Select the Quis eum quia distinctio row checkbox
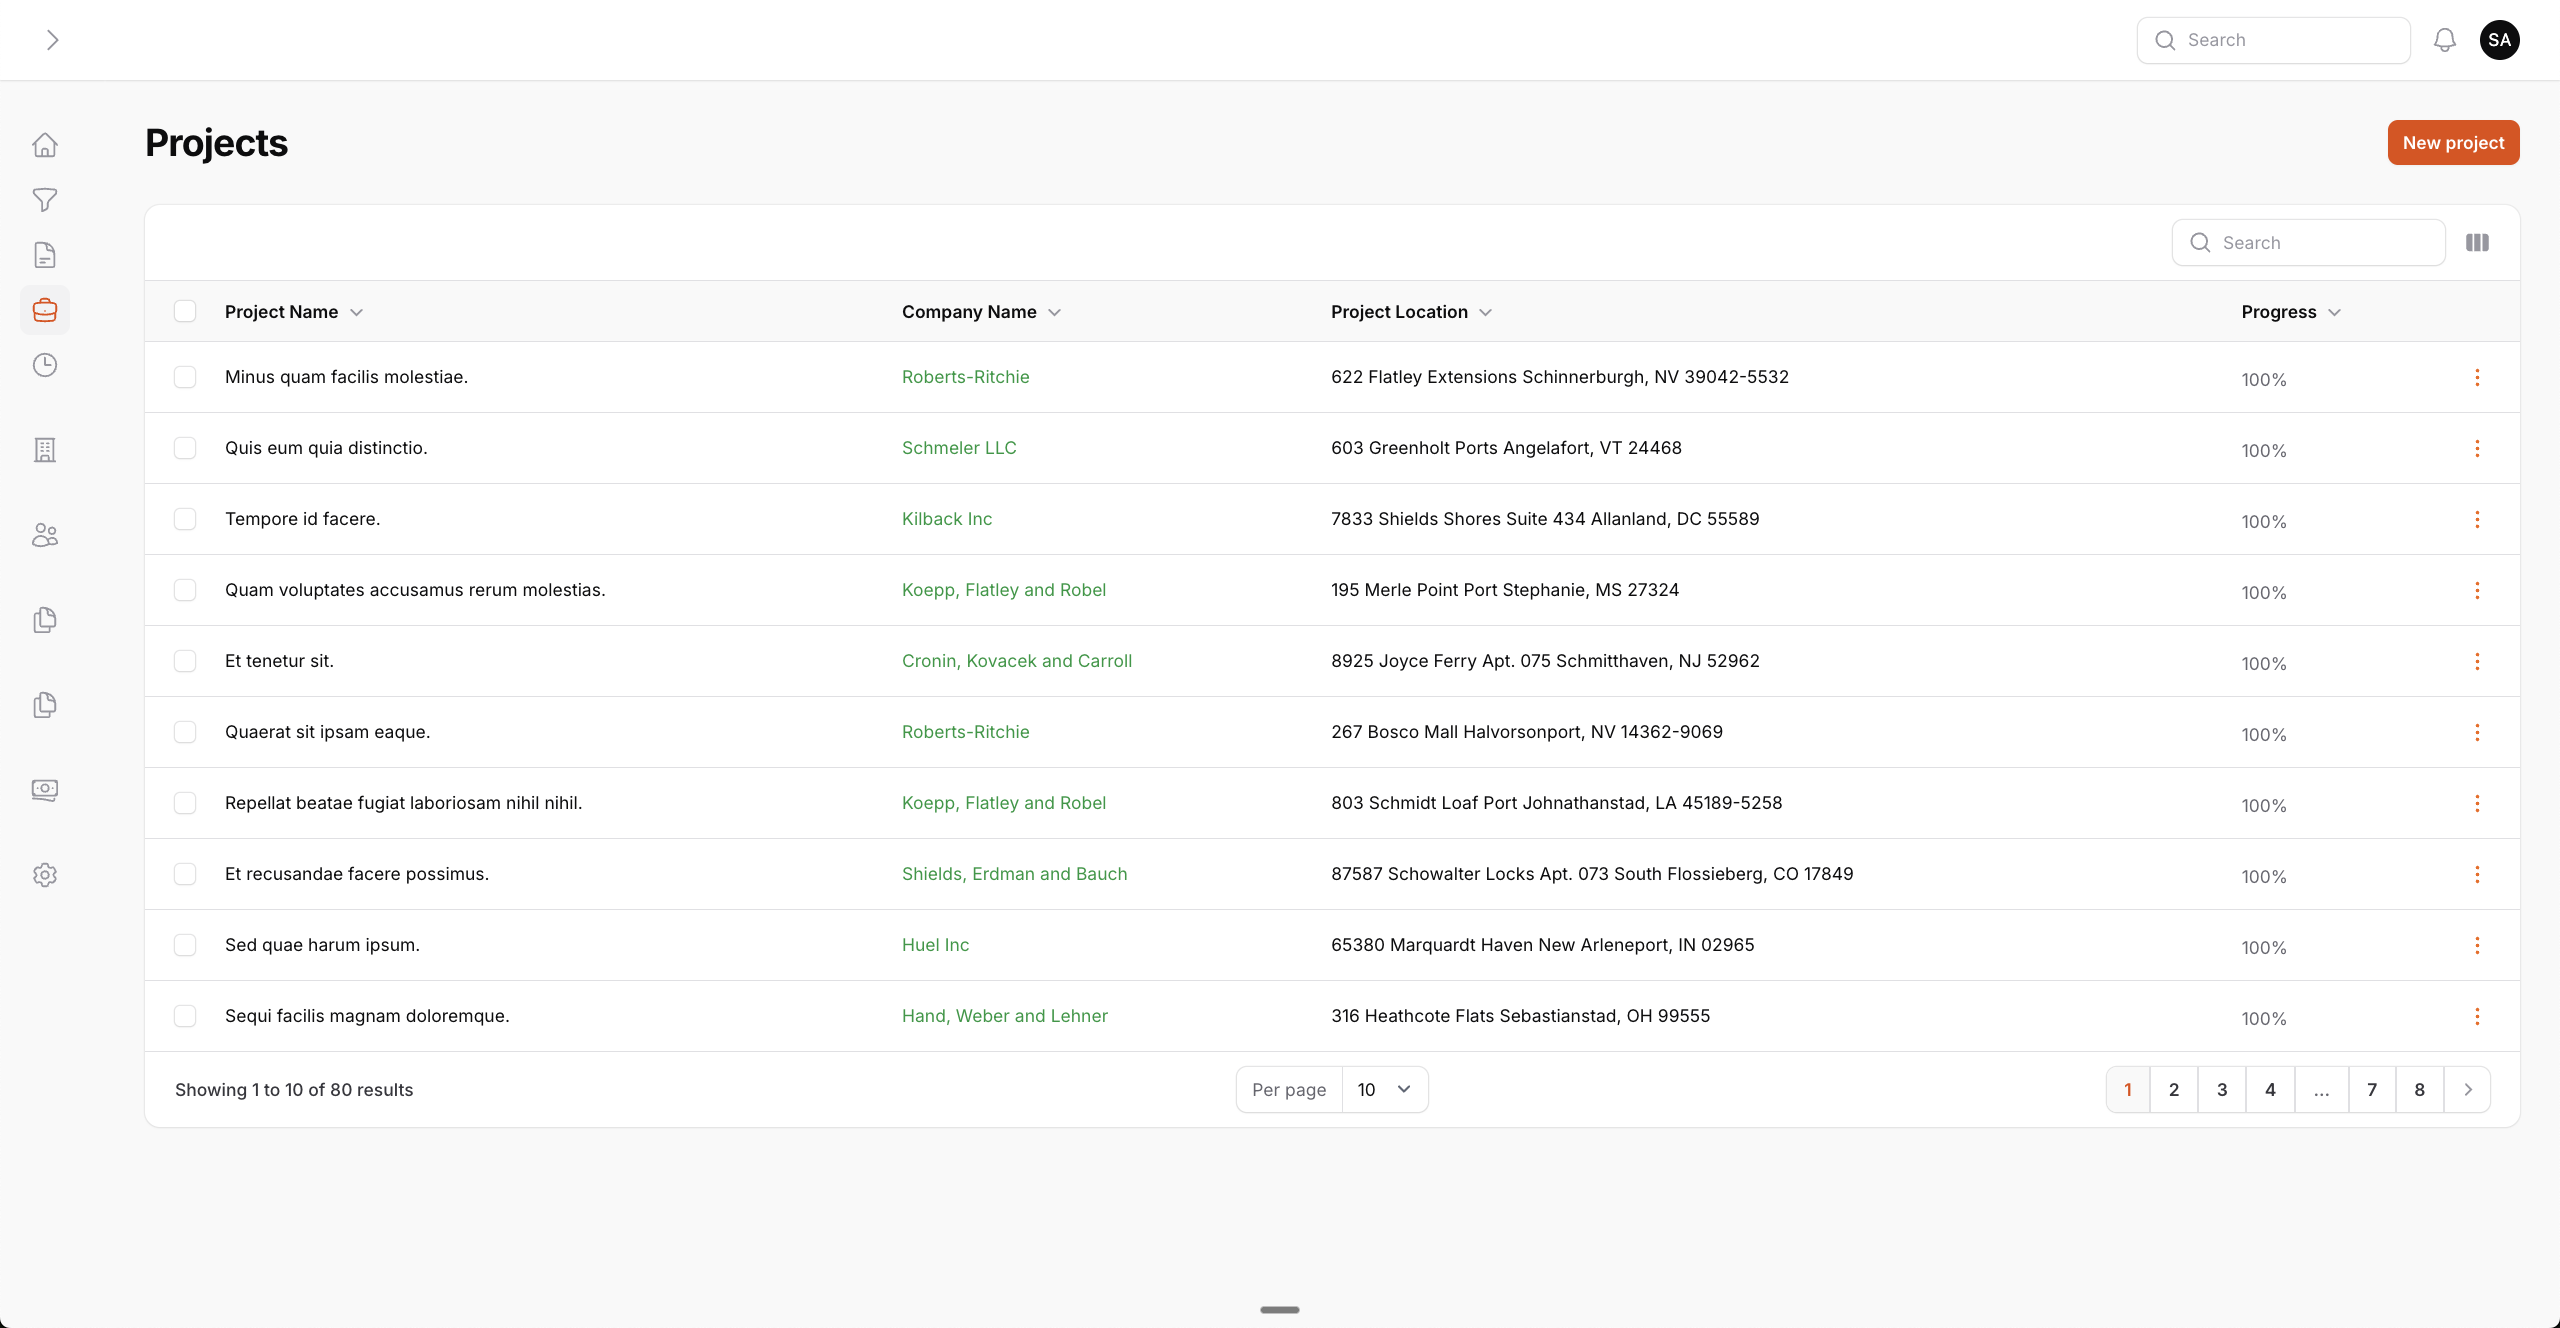 click(185, 448)
